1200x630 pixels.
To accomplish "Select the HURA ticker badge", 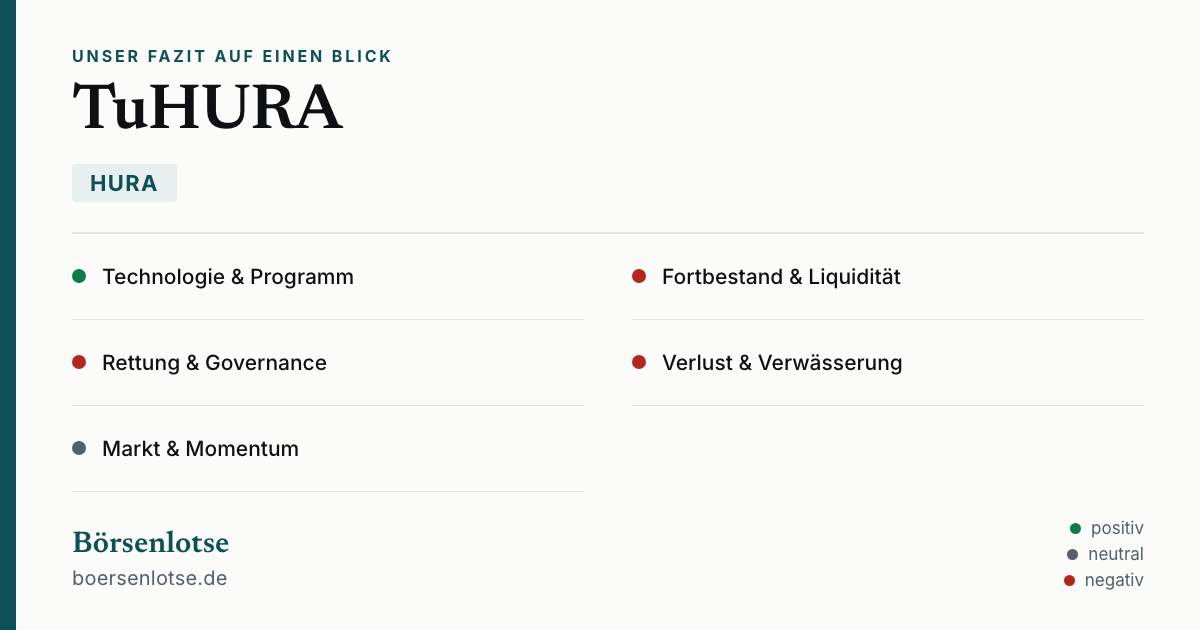I will (124, 183).
